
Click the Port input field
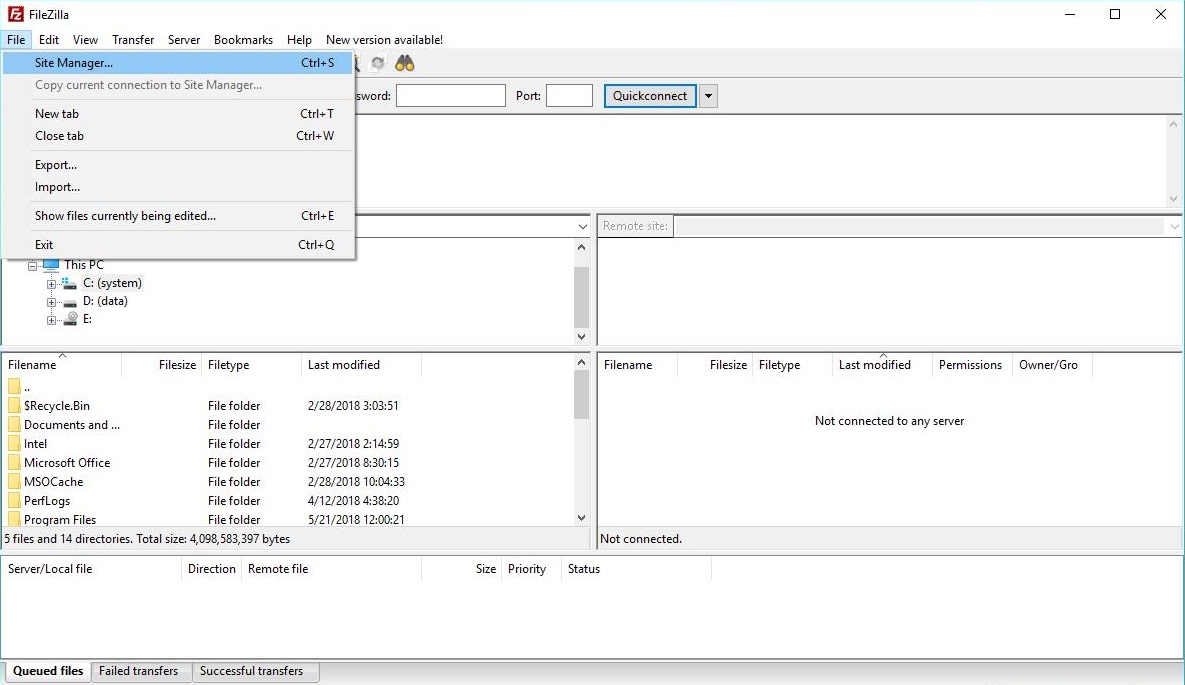coord(569,96)
